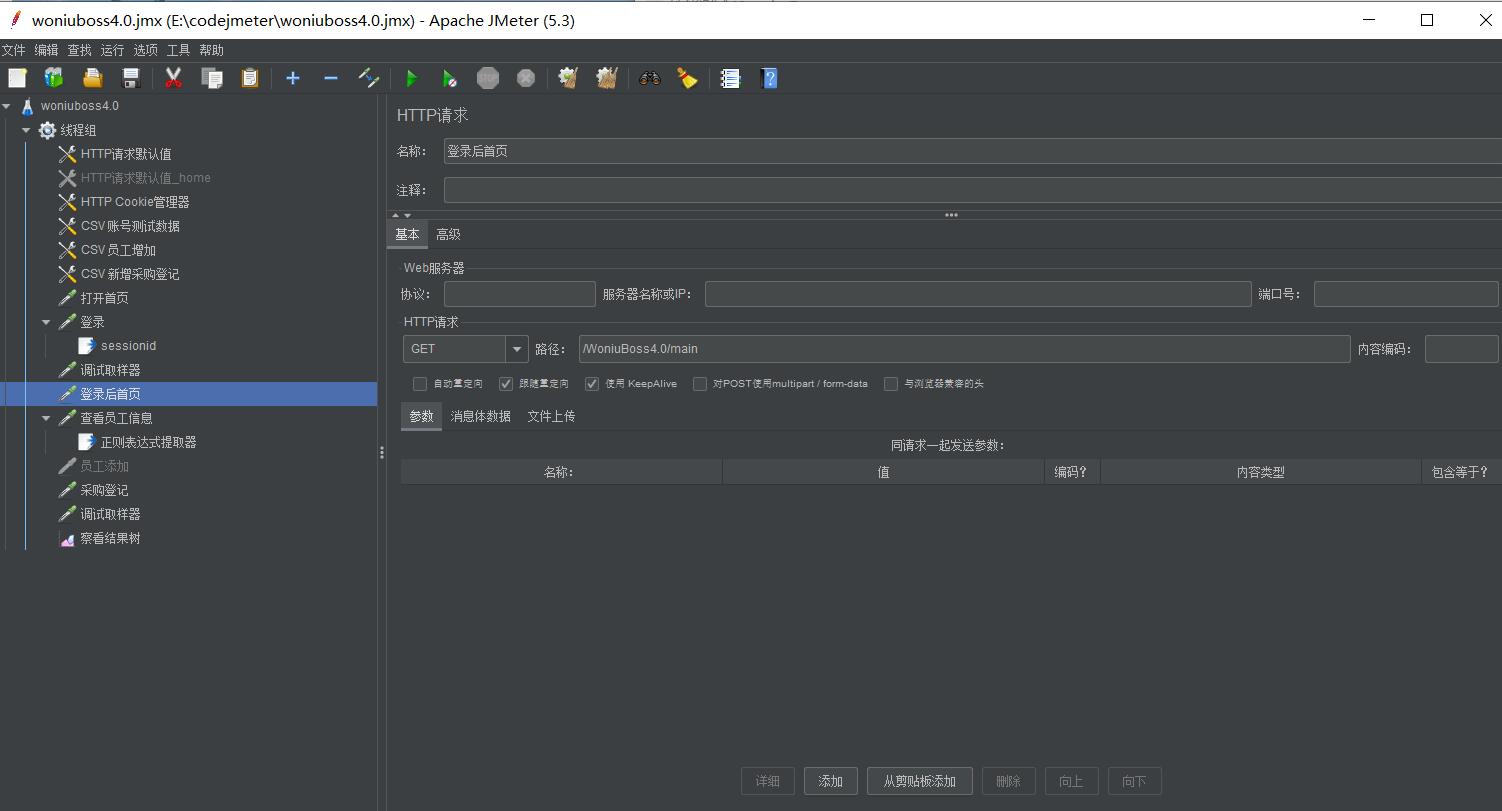Start the test with the green play icon

tap(411, 78)
